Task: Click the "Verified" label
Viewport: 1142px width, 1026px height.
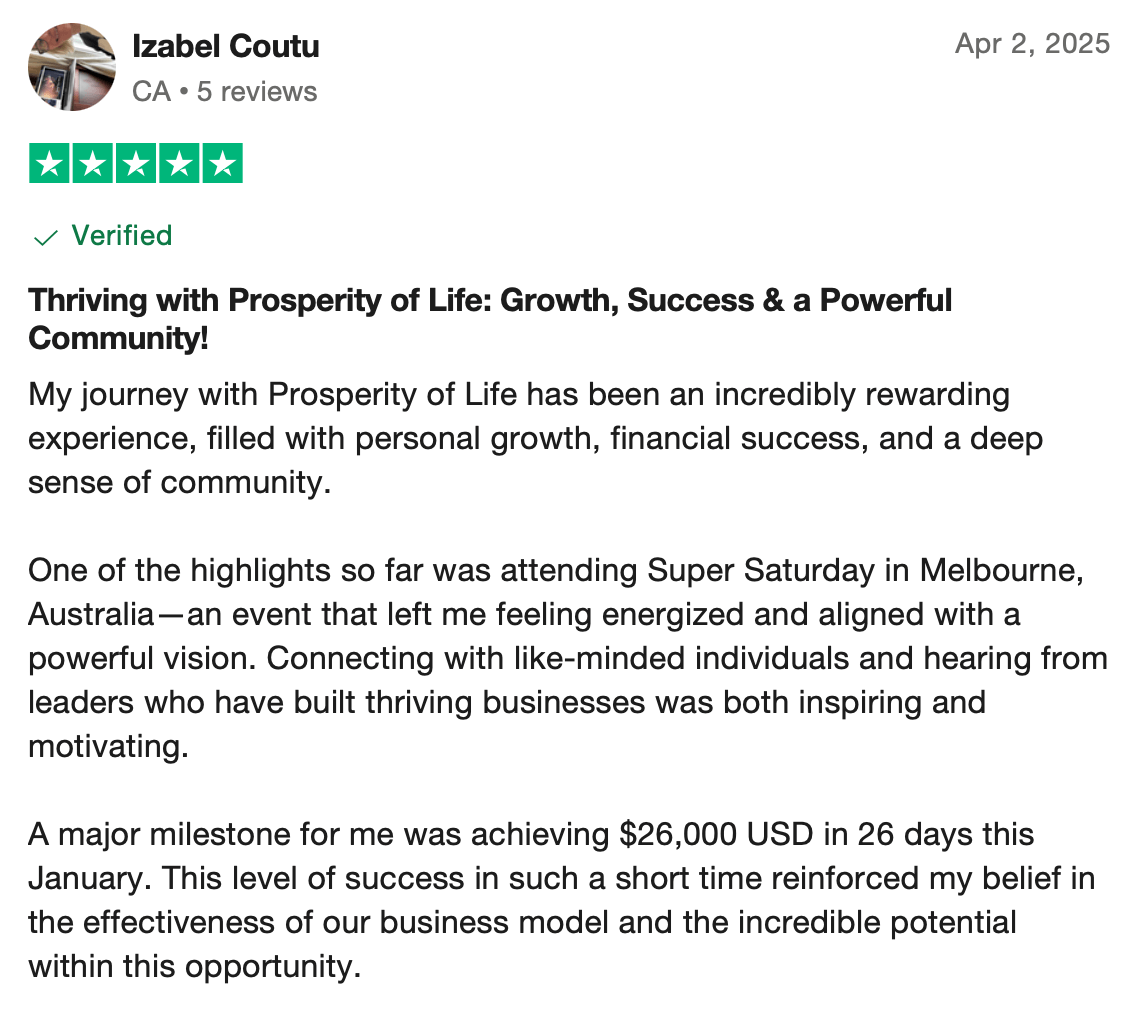Action: click(x=122, y=236)
